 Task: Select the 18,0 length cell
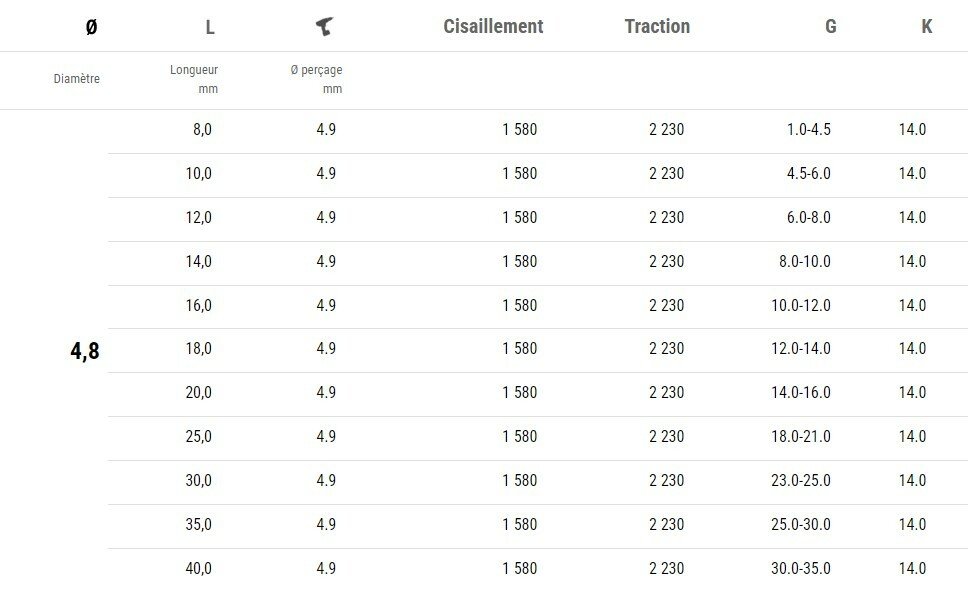(x=199, y=349)
